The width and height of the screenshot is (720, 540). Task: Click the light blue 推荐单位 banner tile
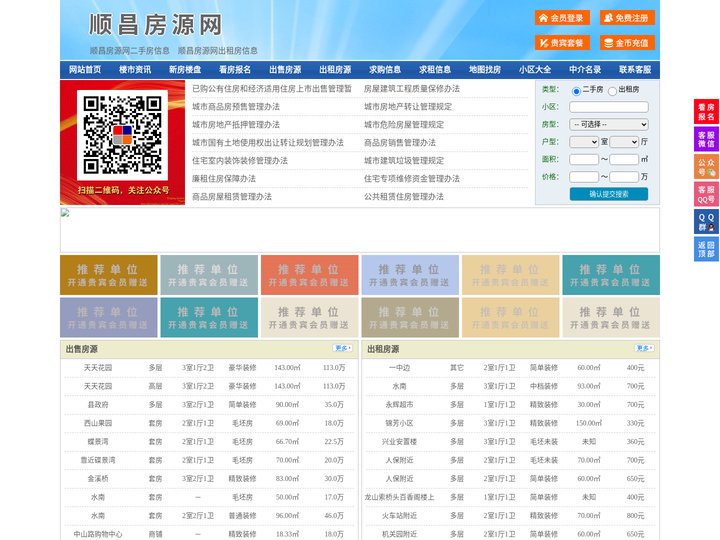point(410,275)
